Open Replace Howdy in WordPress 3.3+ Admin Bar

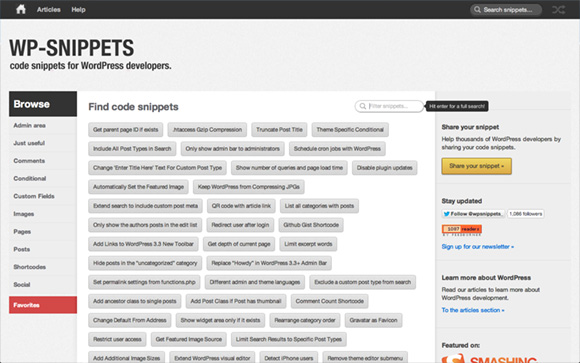pos(269,263)
